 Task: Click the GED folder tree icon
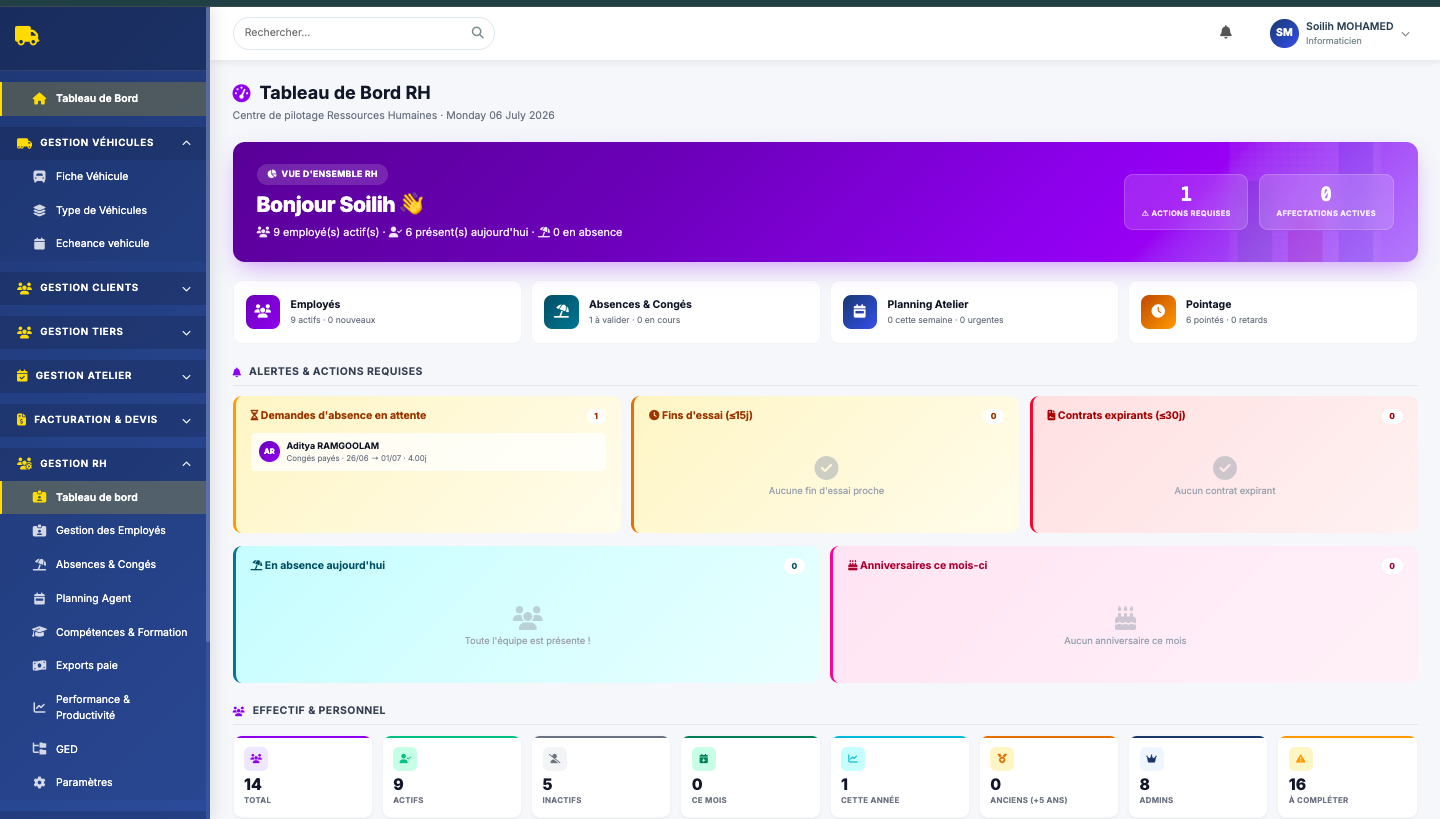tap(39, 749)
